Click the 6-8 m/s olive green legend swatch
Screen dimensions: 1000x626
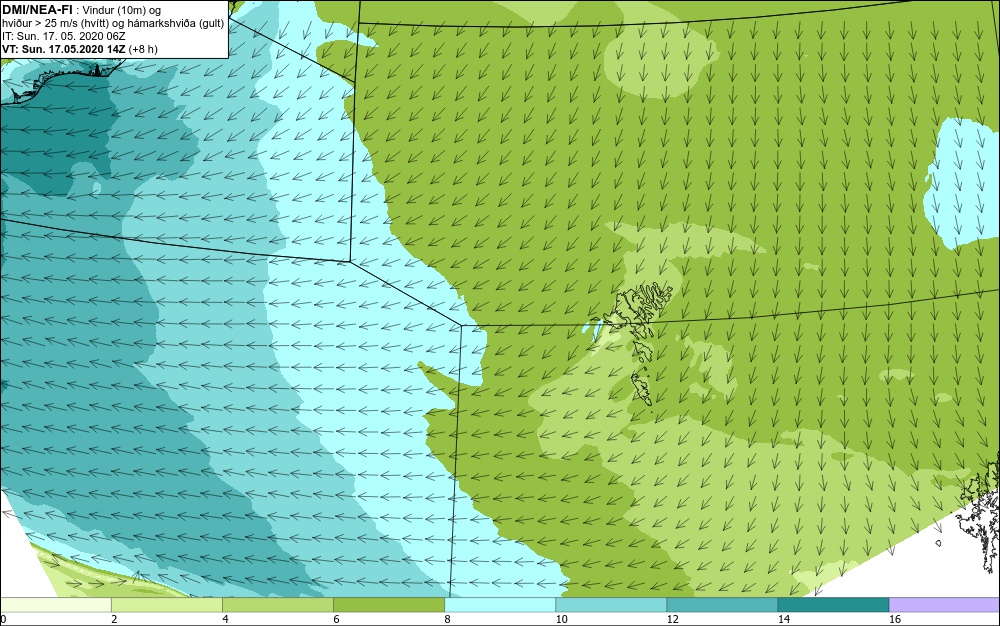[x=389, y=605]
